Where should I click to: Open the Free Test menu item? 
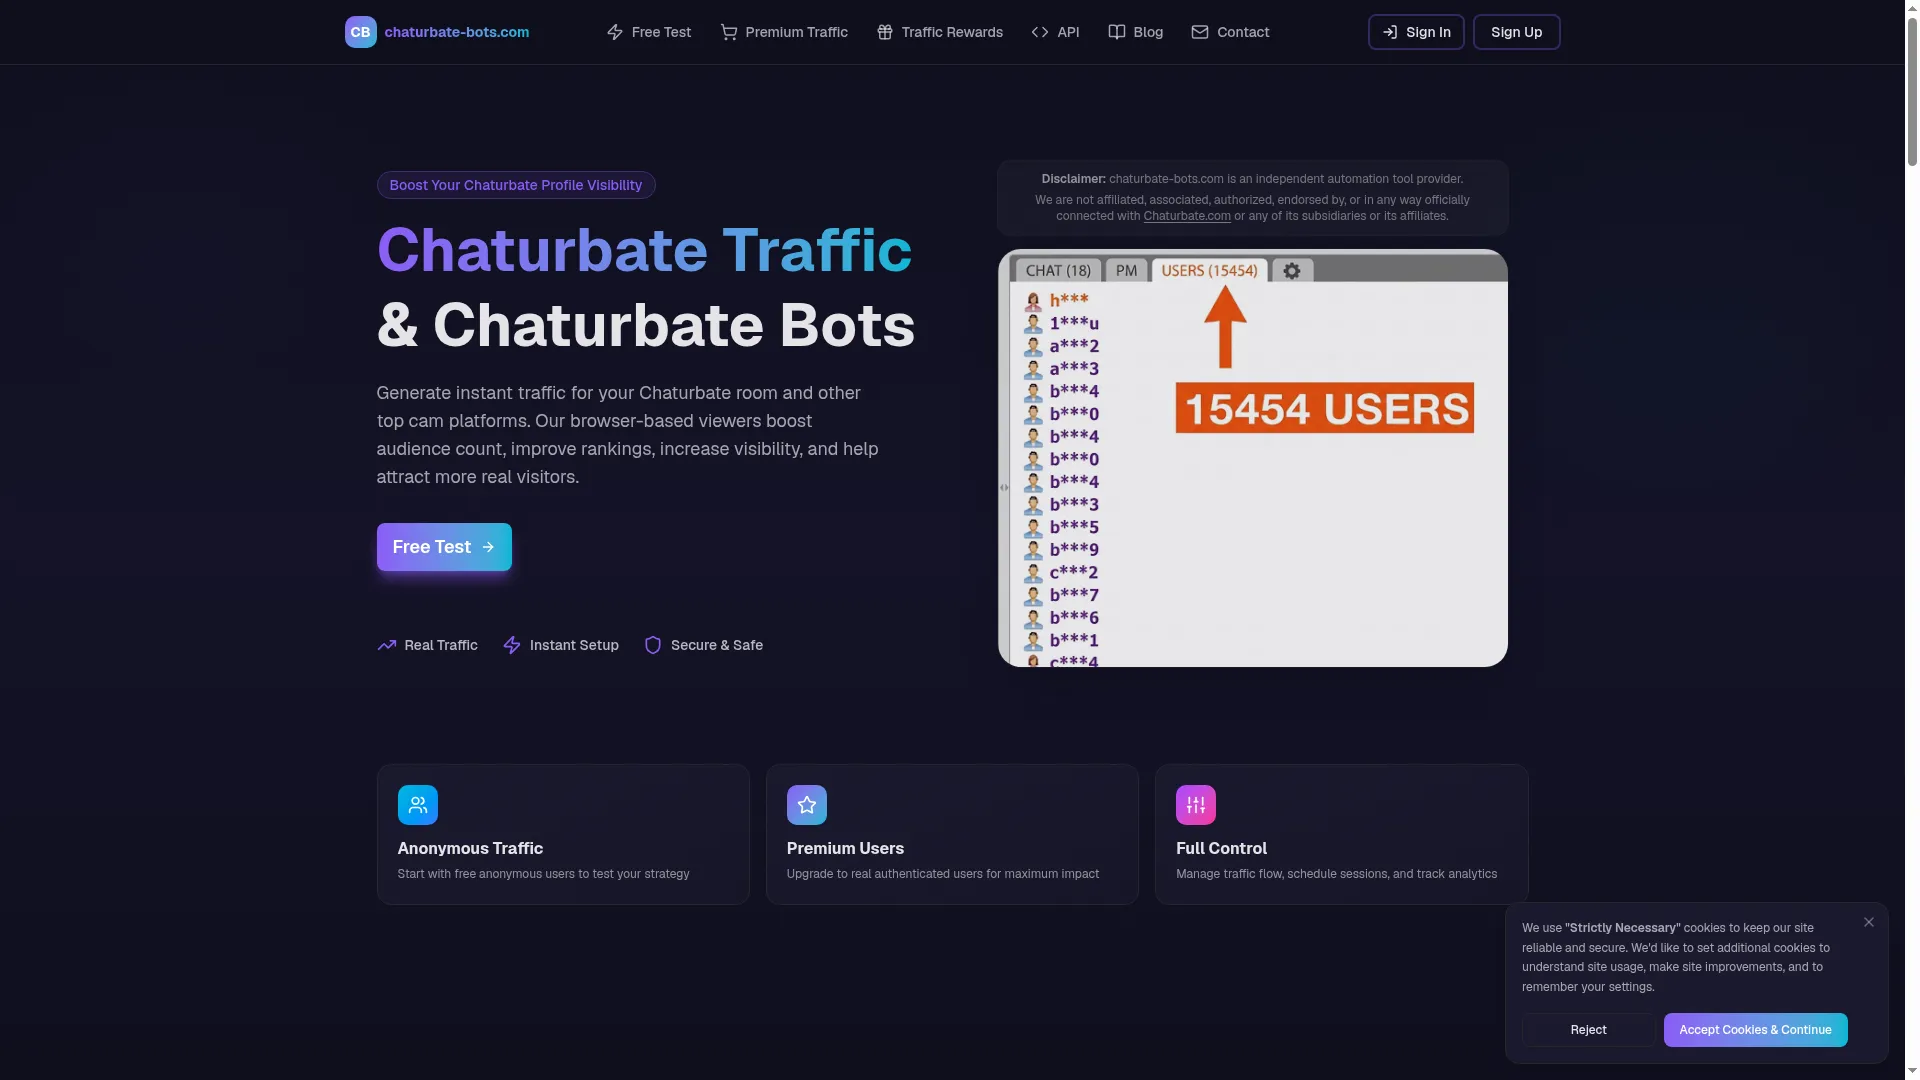pyautogui.click(x=649, y=32)
